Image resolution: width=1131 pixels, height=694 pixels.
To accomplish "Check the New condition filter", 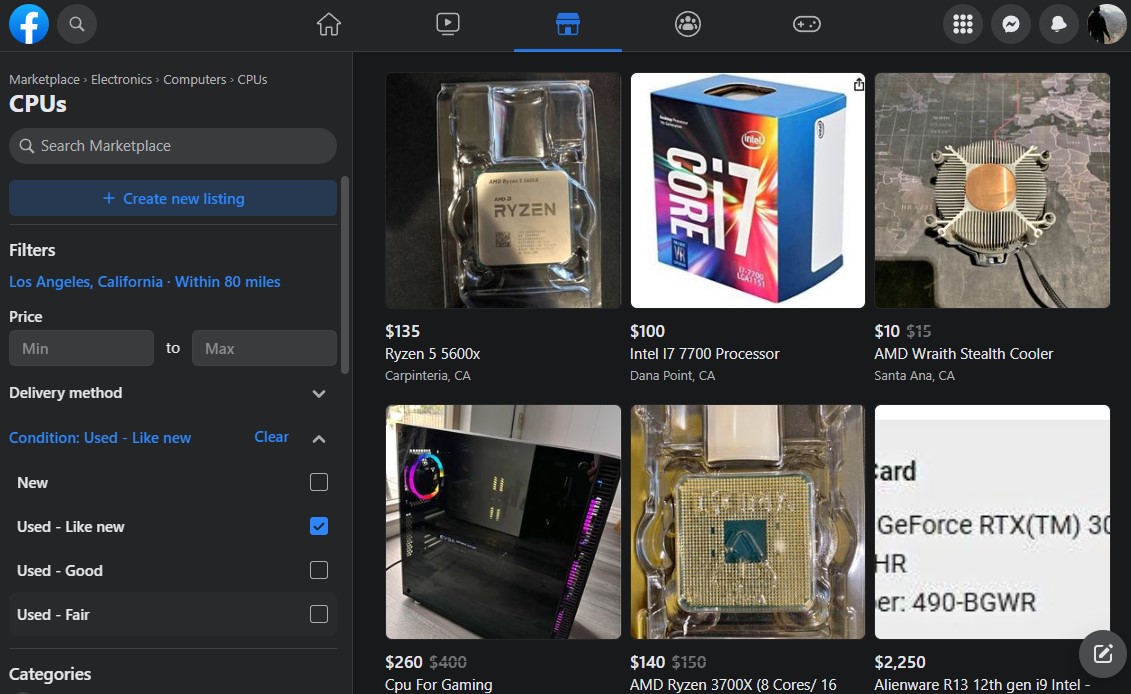I will [318, 482].
